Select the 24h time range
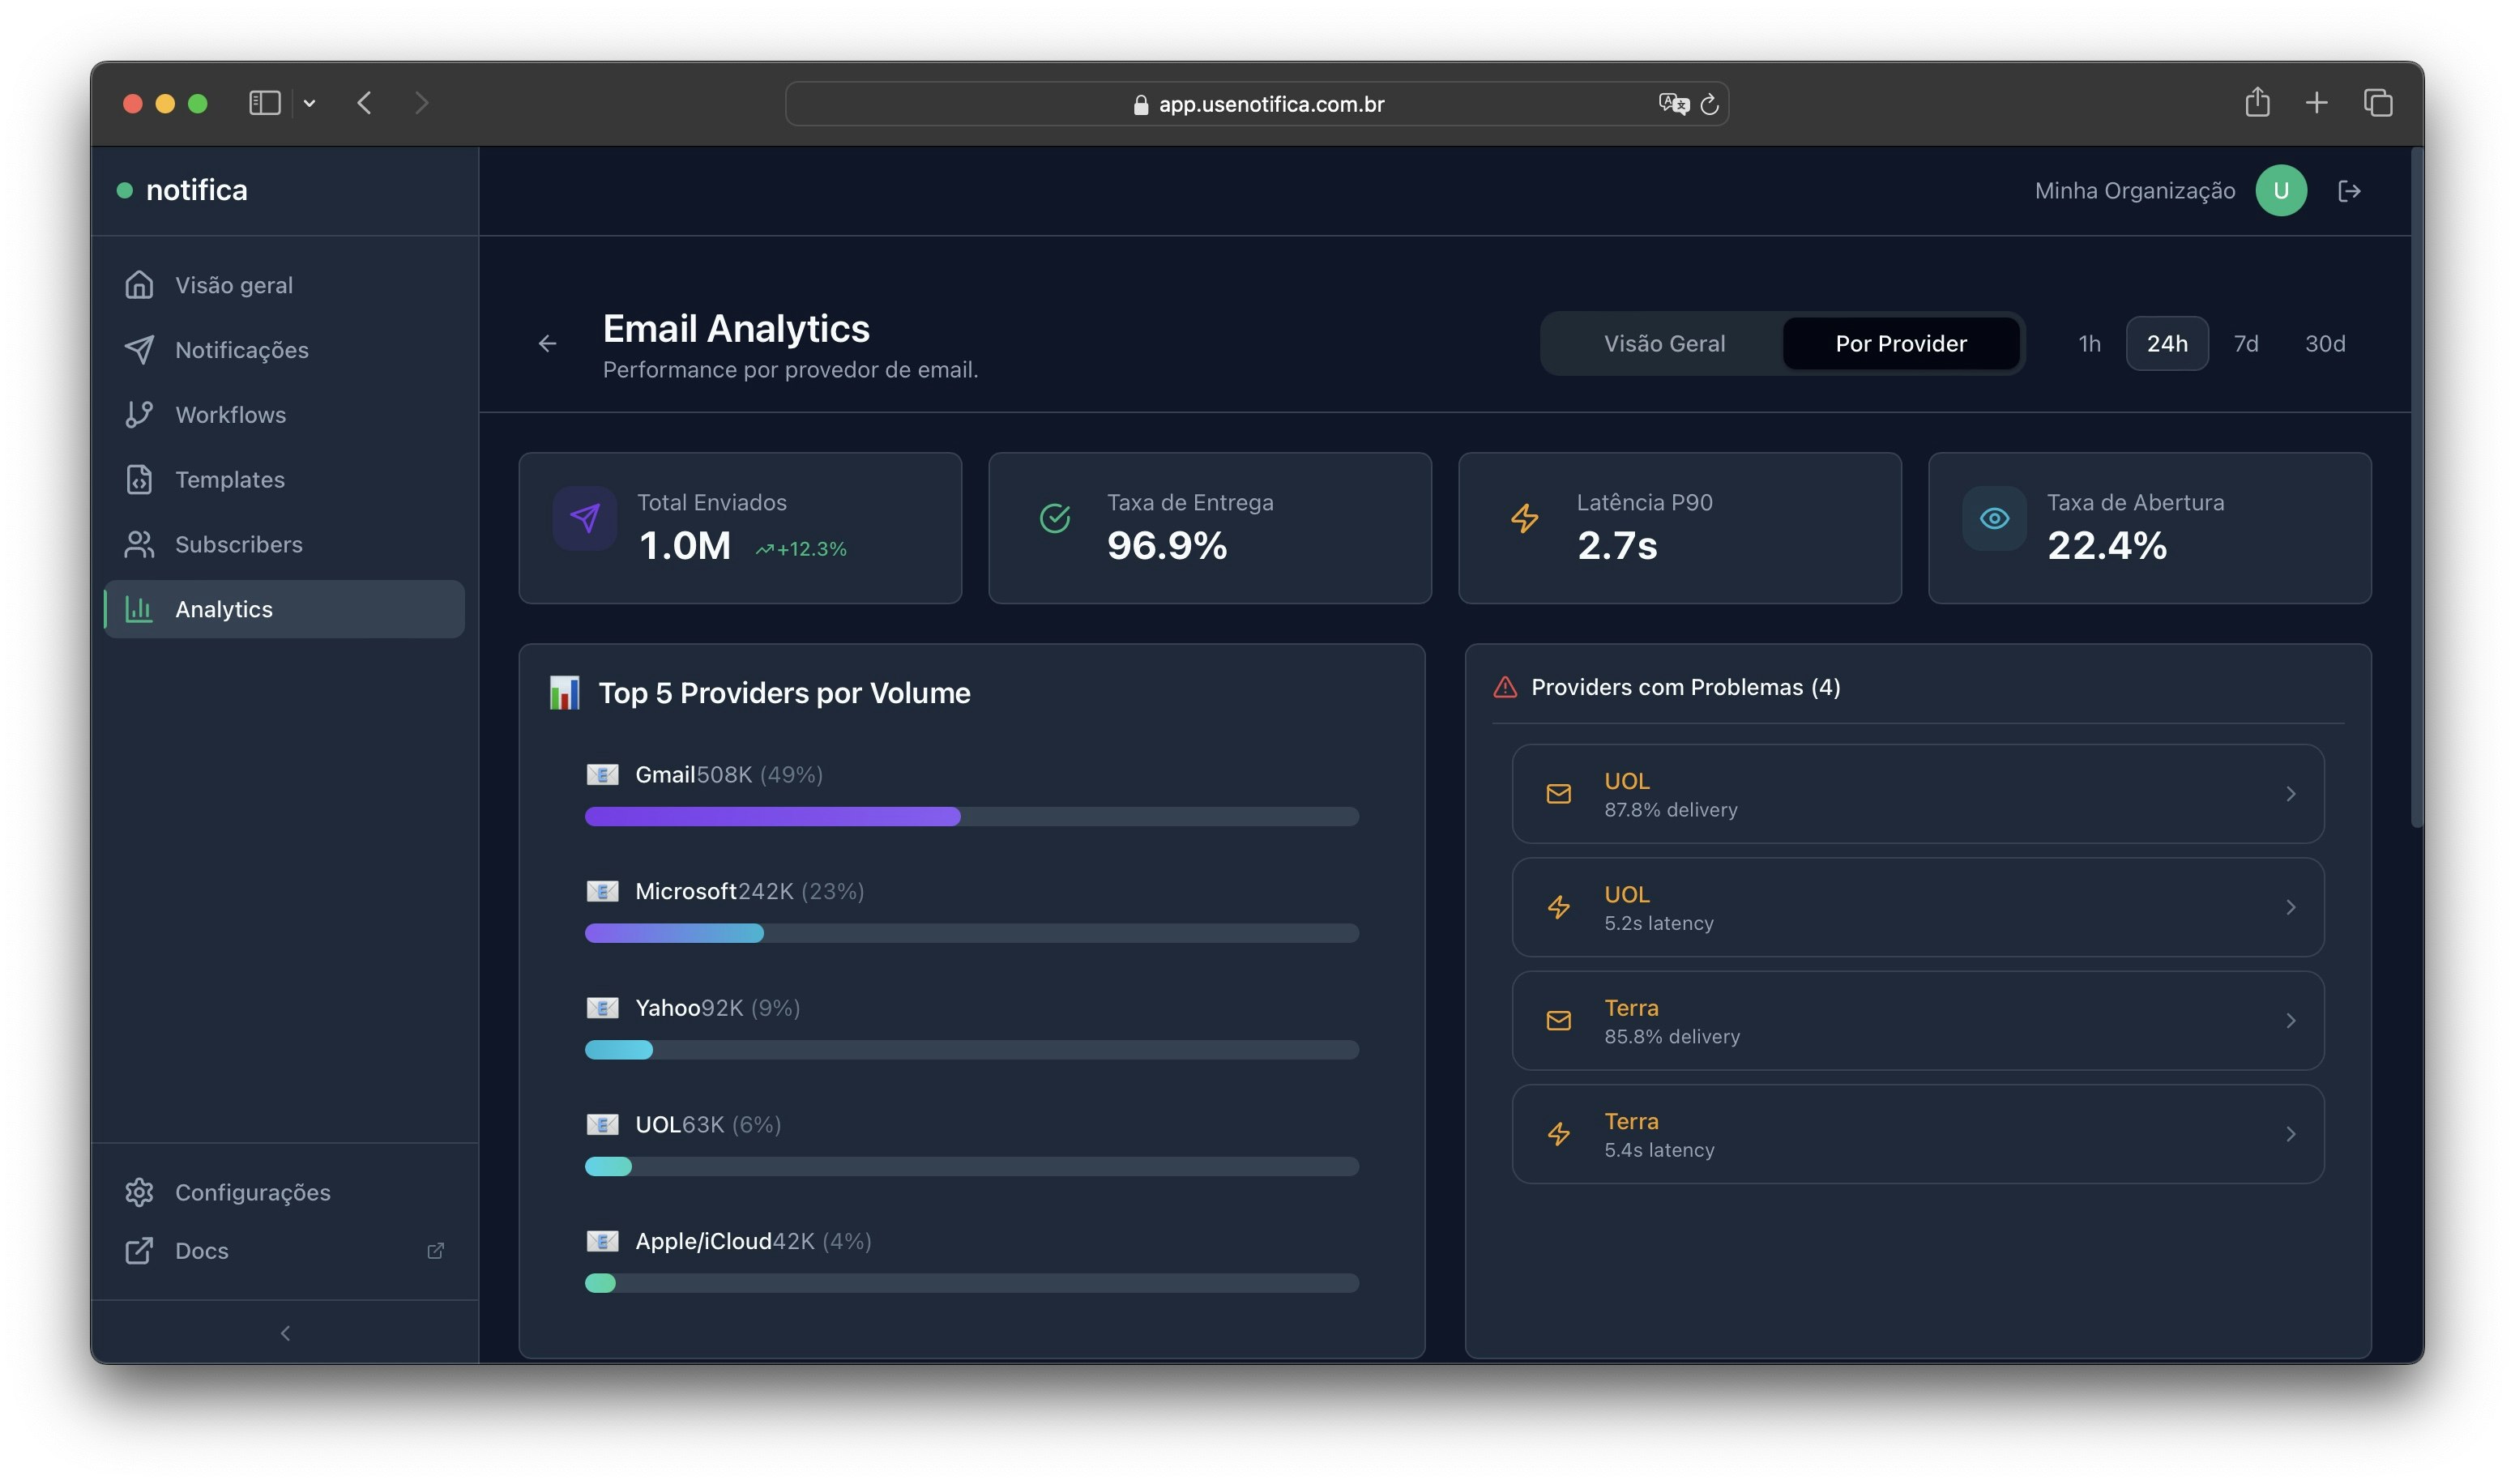2515x1484 pixels. [2167, 343]
